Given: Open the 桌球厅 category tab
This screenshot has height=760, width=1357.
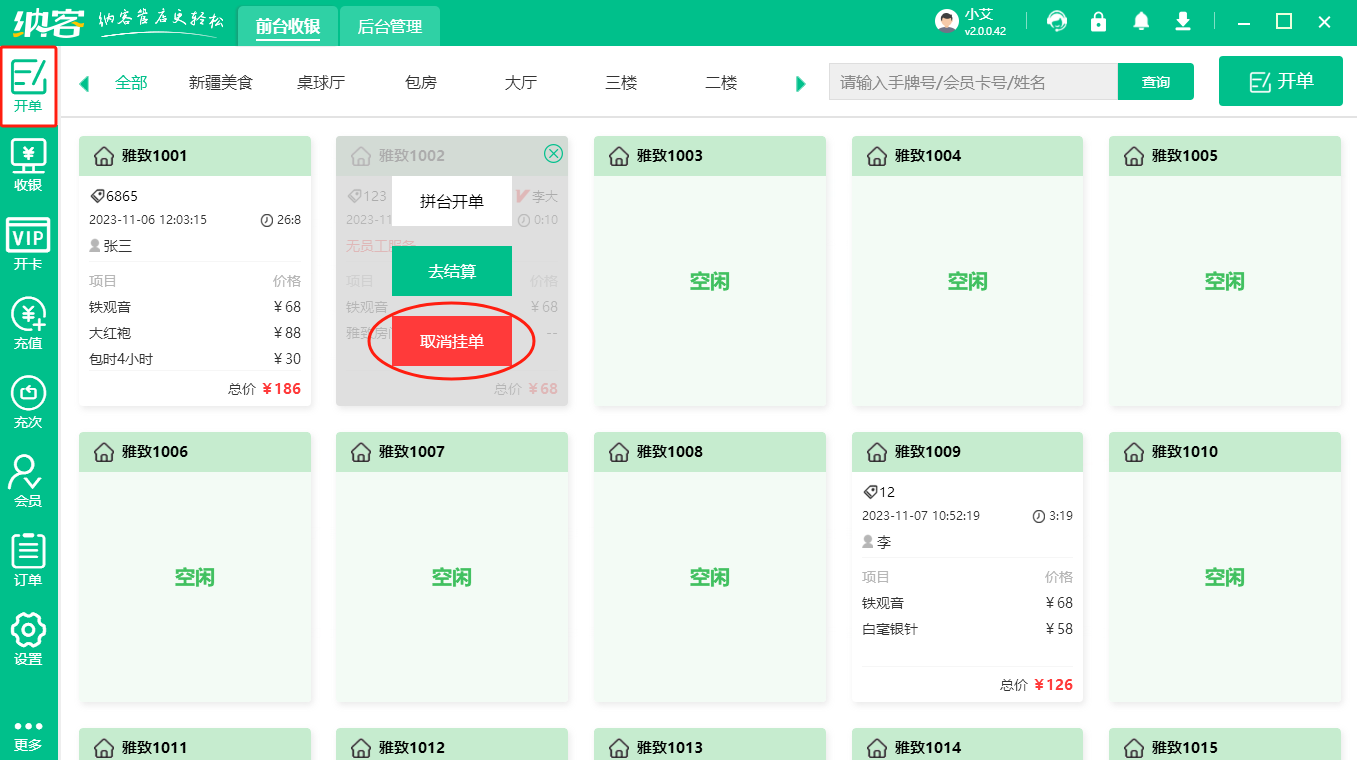Looking at the screenshot, I should click(x=321, y=83).
